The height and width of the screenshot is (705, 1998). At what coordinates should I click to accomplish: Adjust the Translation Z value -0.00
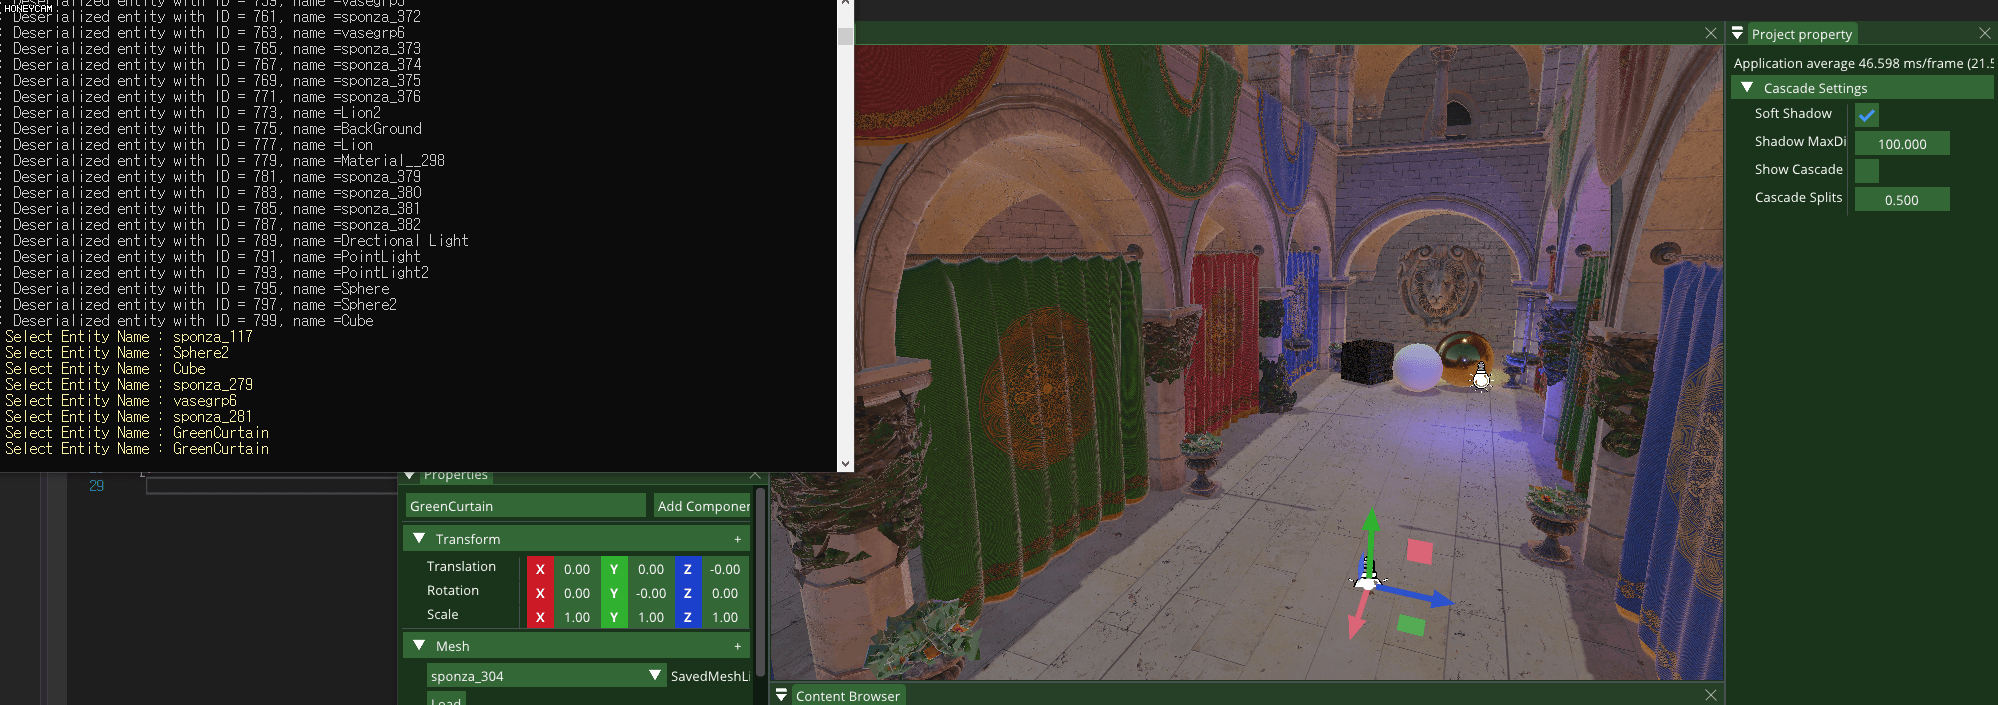tap(725, 569)
